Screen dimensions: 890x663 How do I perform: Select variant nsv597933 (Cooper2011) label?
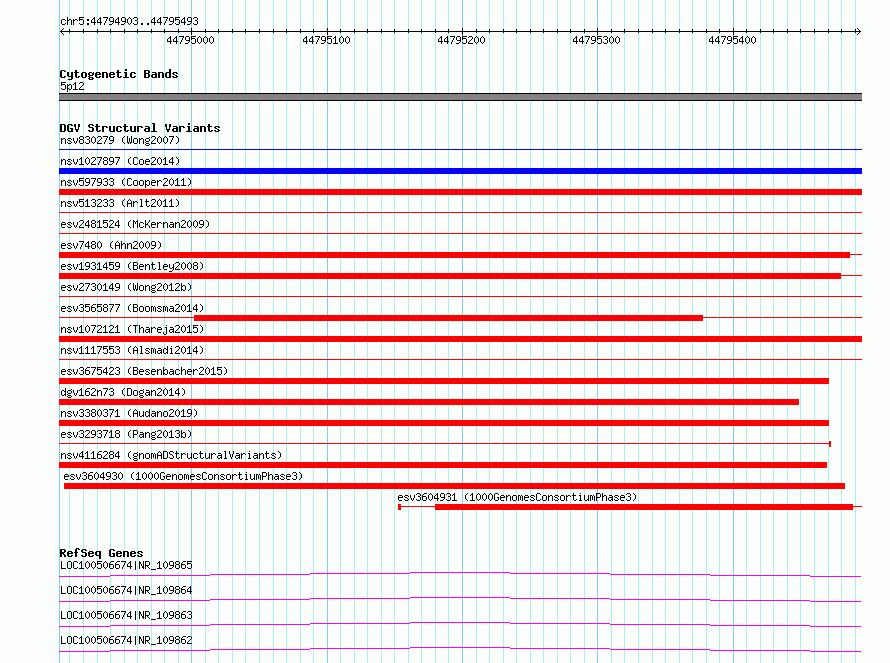126,182
